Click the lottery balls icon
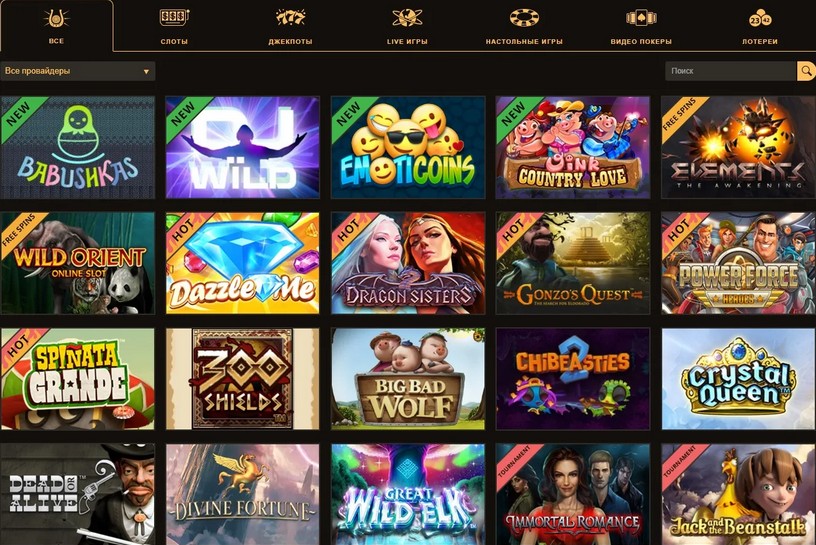This screenshot has width=816, height=545. click(760, 19)
